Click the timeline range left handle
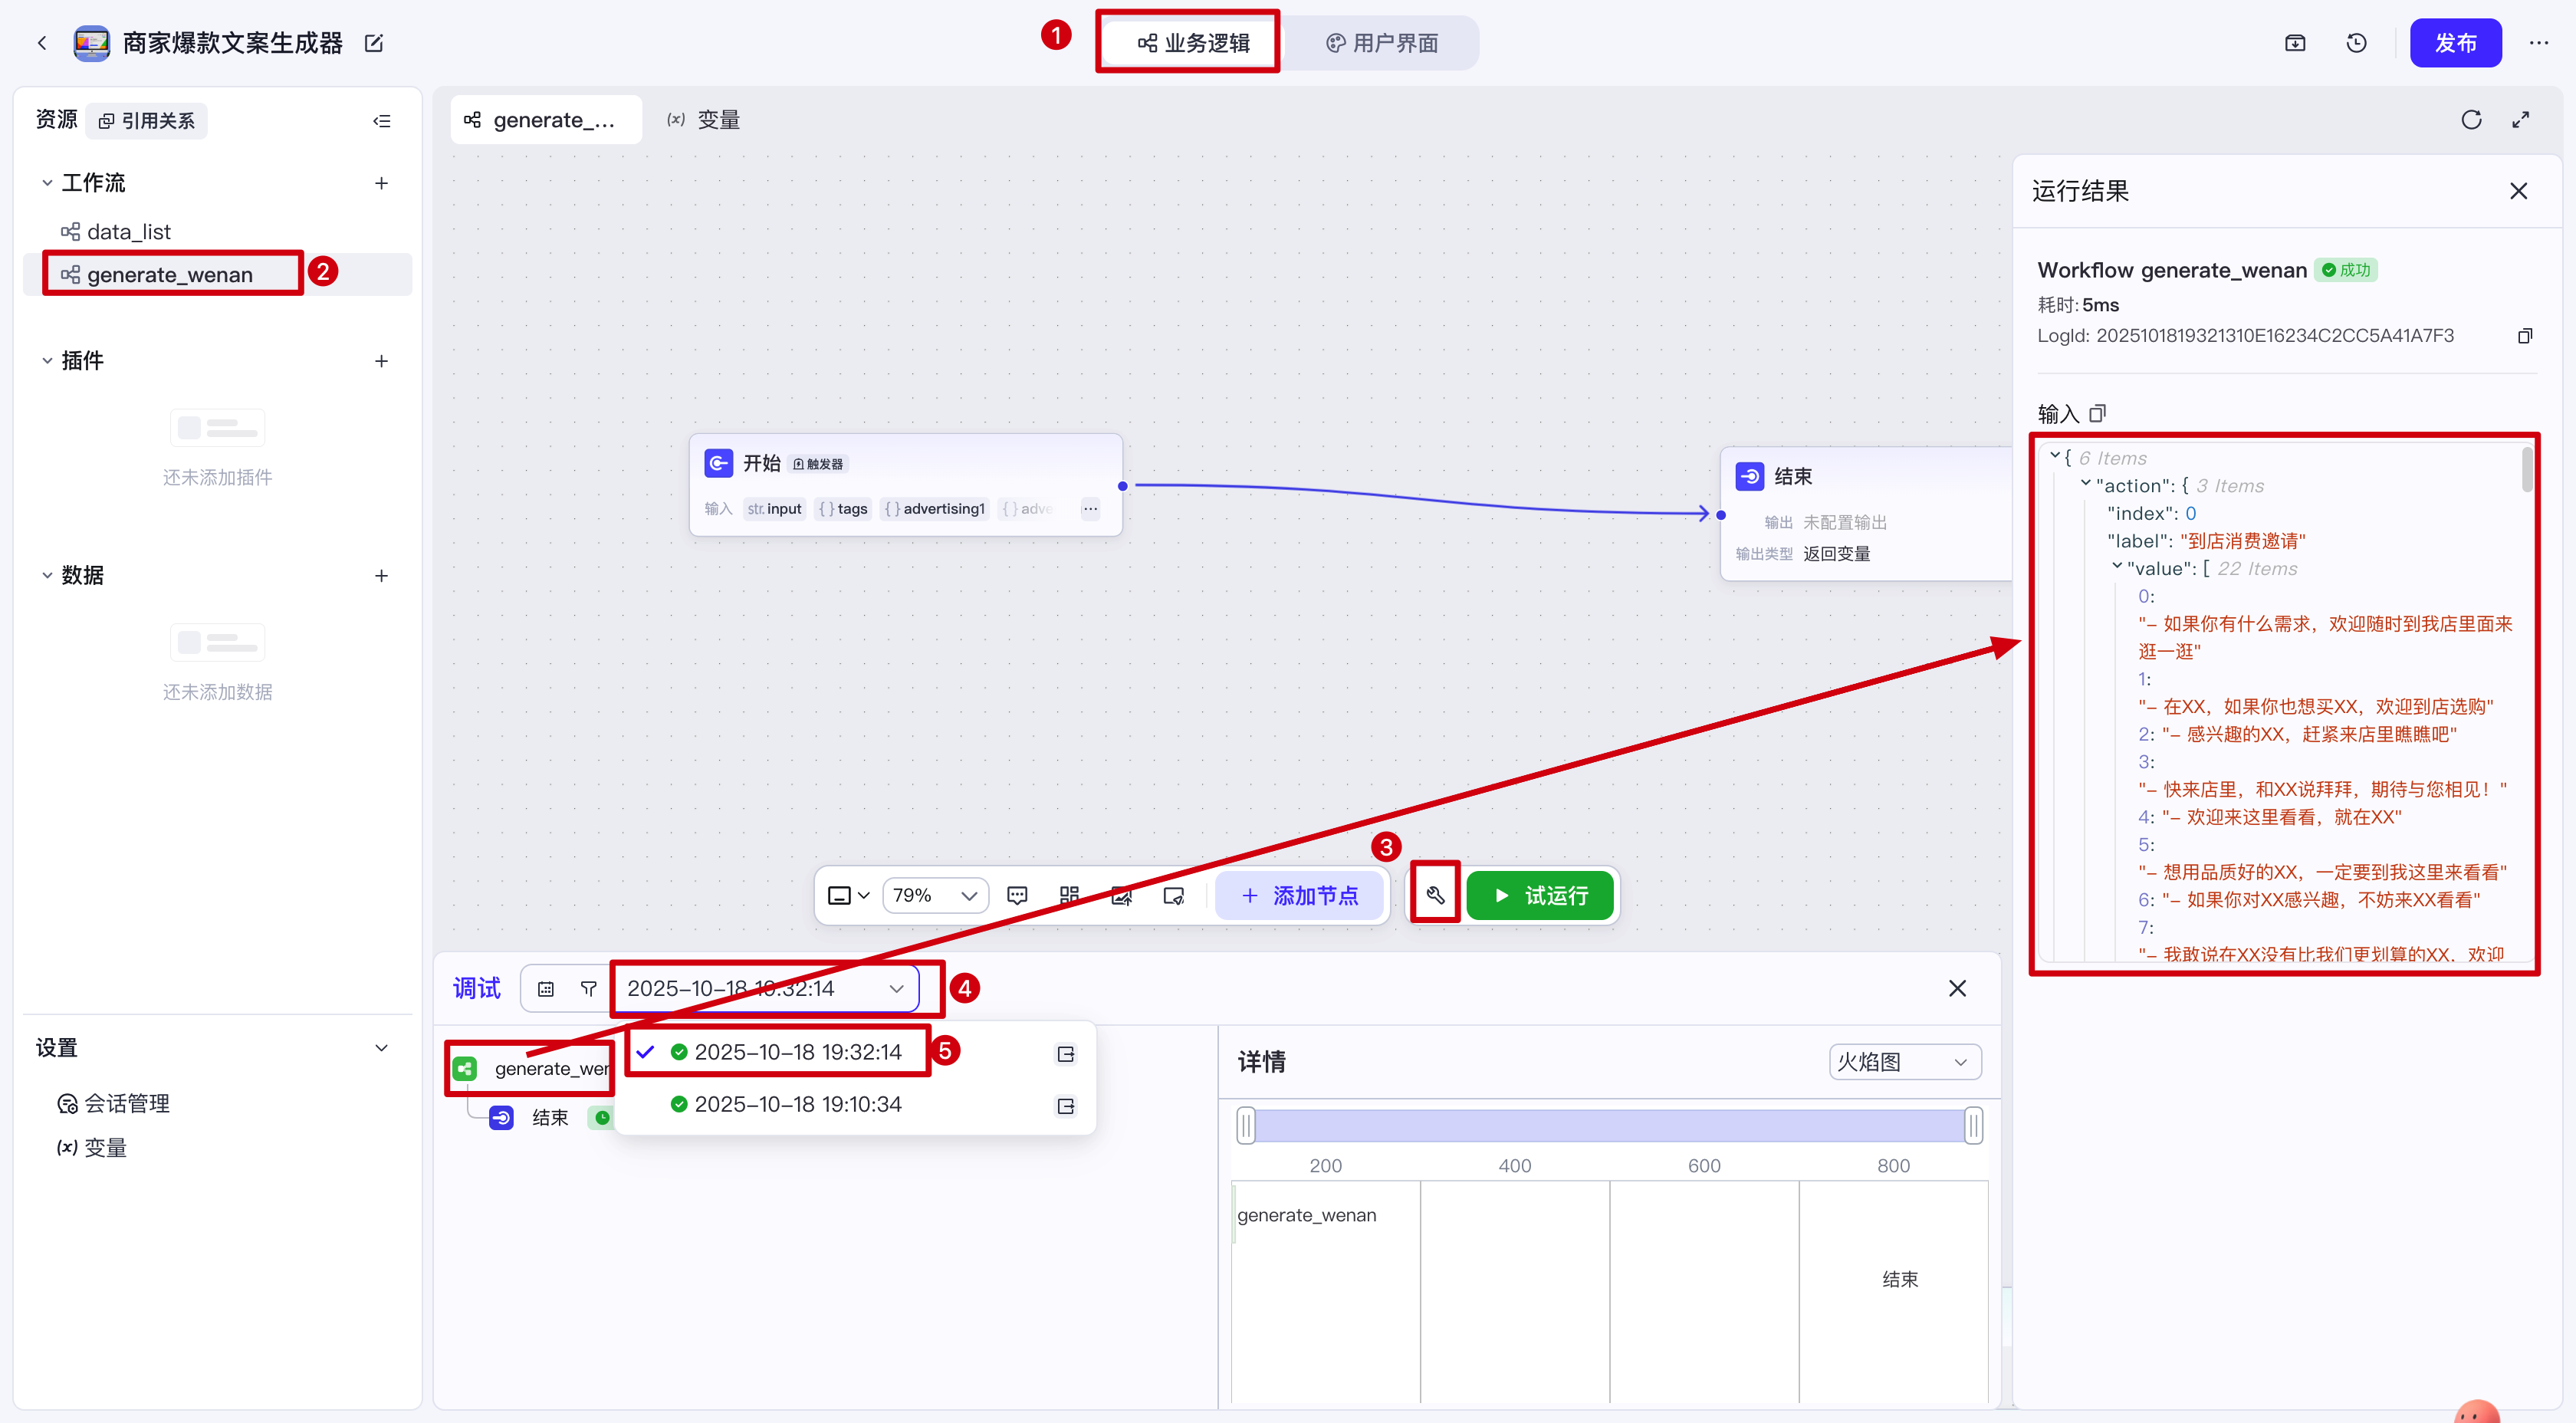Screen dimensions: 2576x1423 pyautogui.click(x=1245, y=1126)
